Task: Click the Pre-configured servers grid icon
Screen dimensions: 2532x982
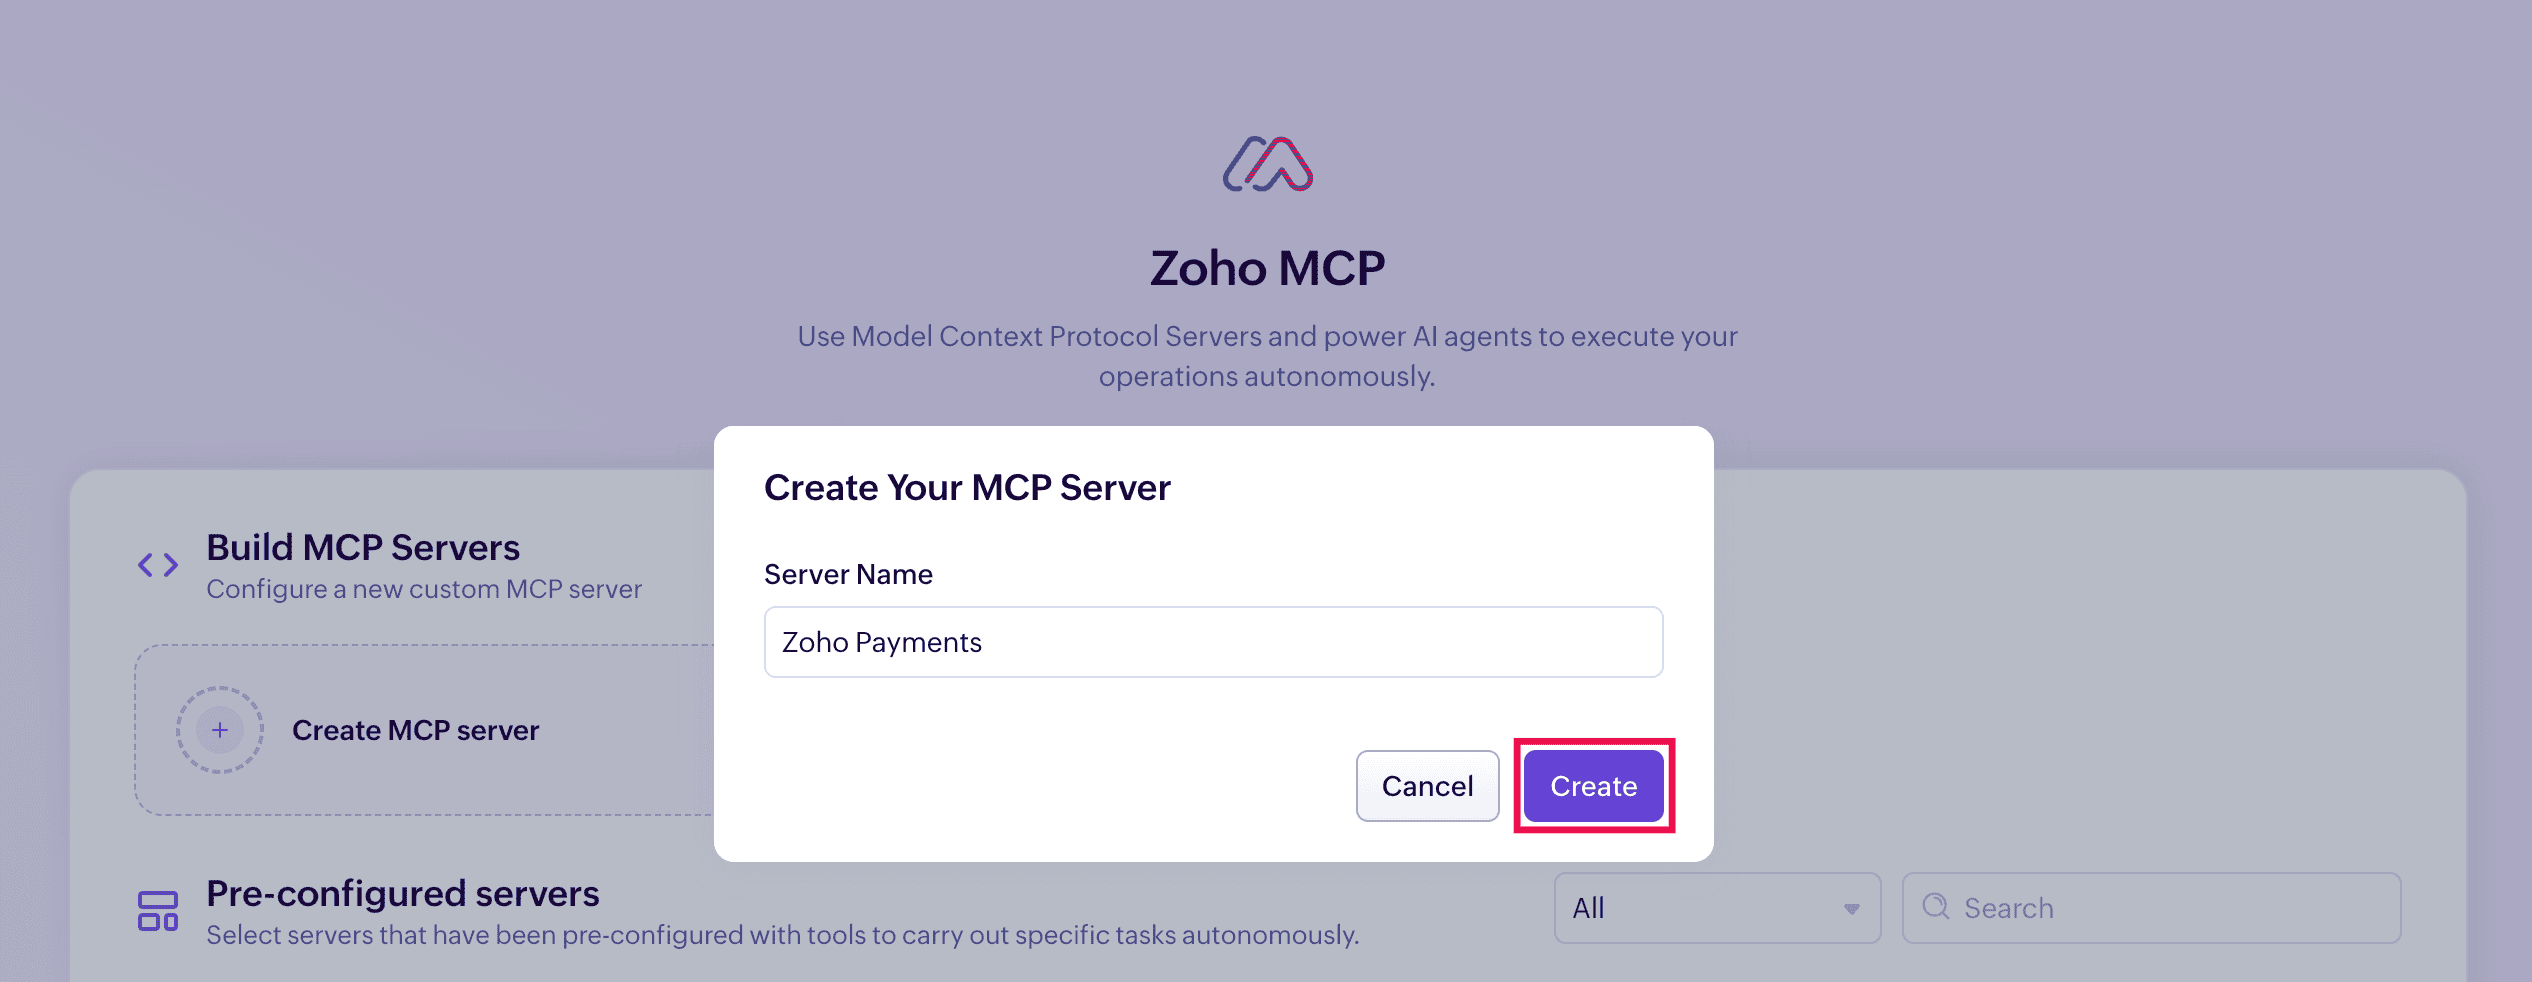Action: click(158, 911)
